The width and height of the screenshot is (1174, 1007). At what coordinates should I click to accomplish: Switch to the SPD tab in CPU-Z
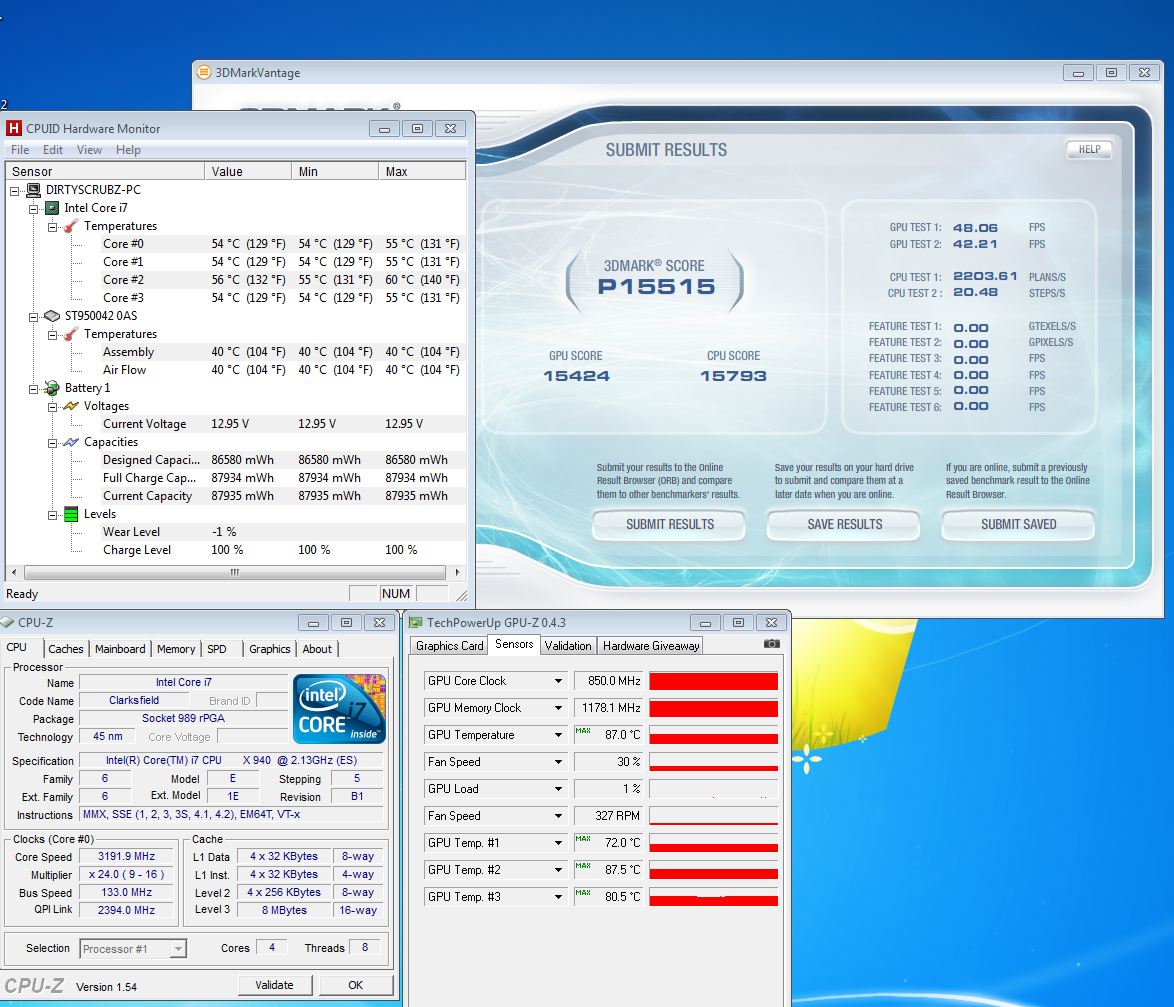(217, 649)
